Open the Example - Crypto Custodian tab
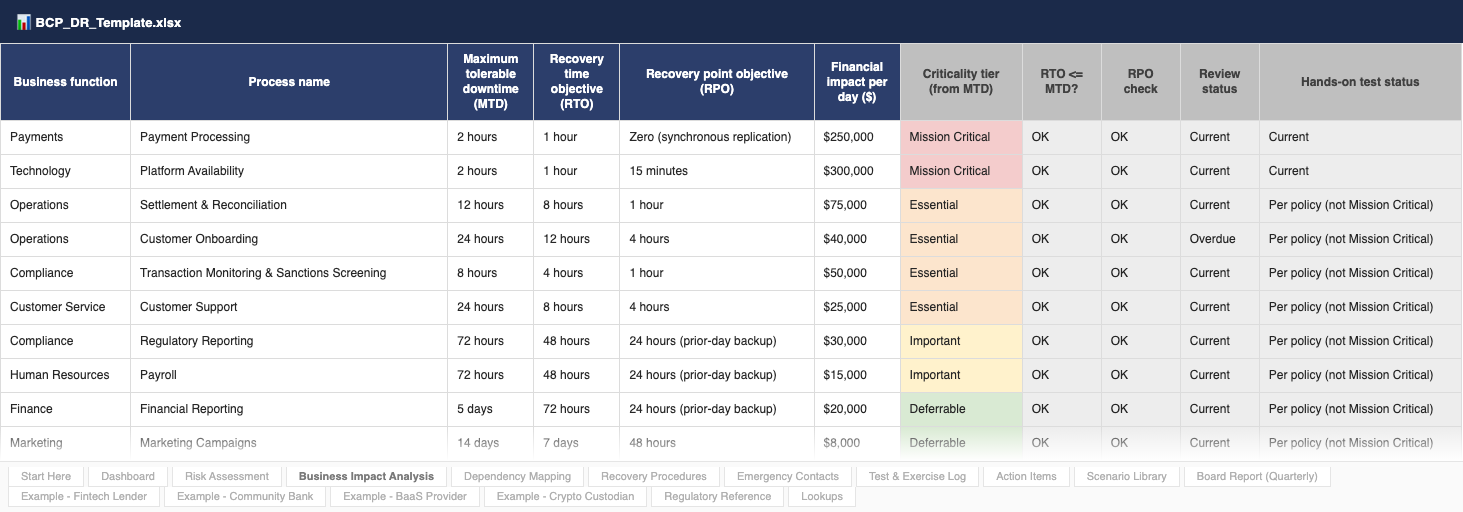The height and width of the screenshot is (512, 1463). tap(565, 496)
